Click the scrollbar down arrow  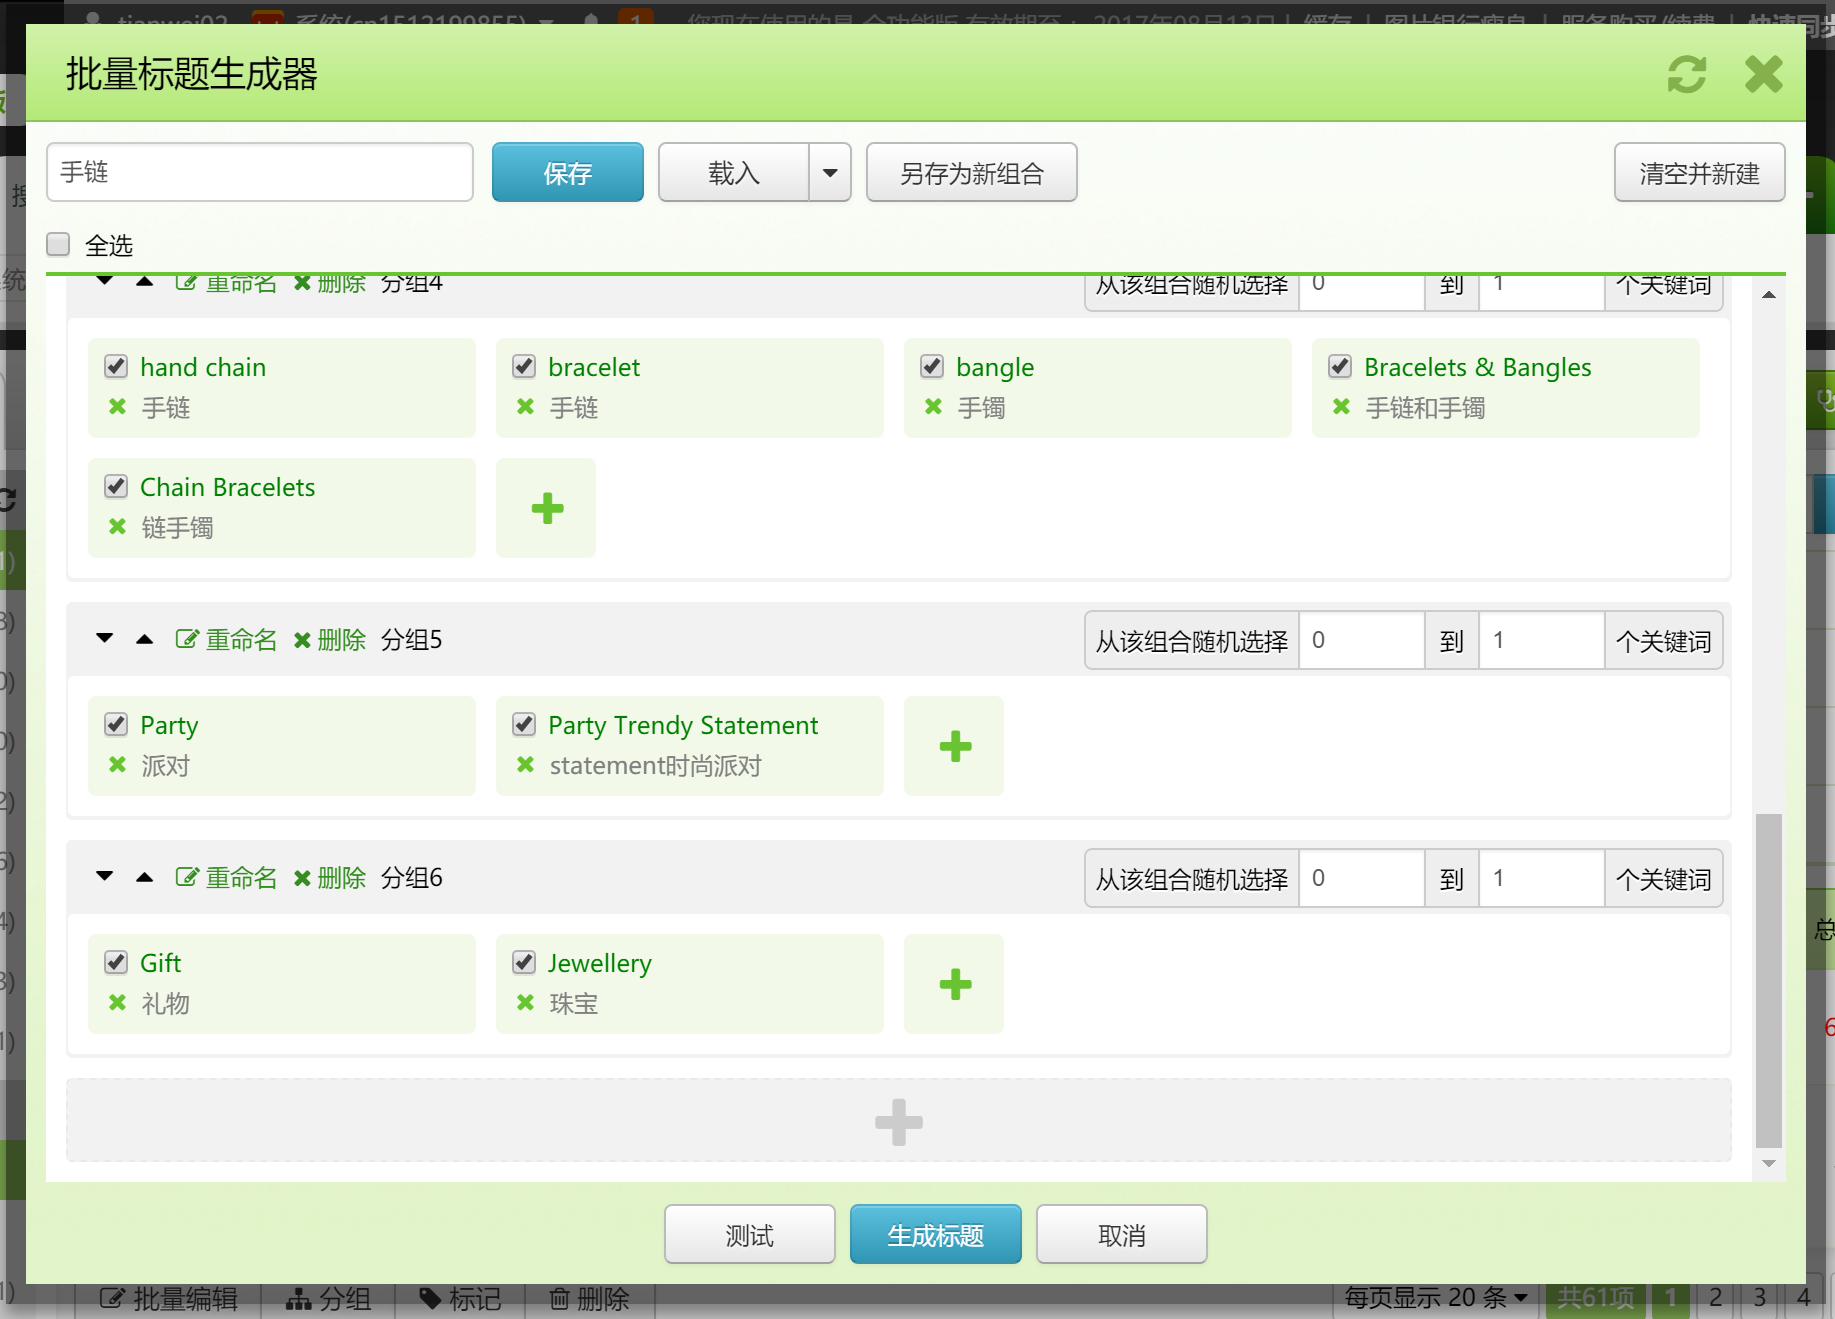coord(1768,1163)
